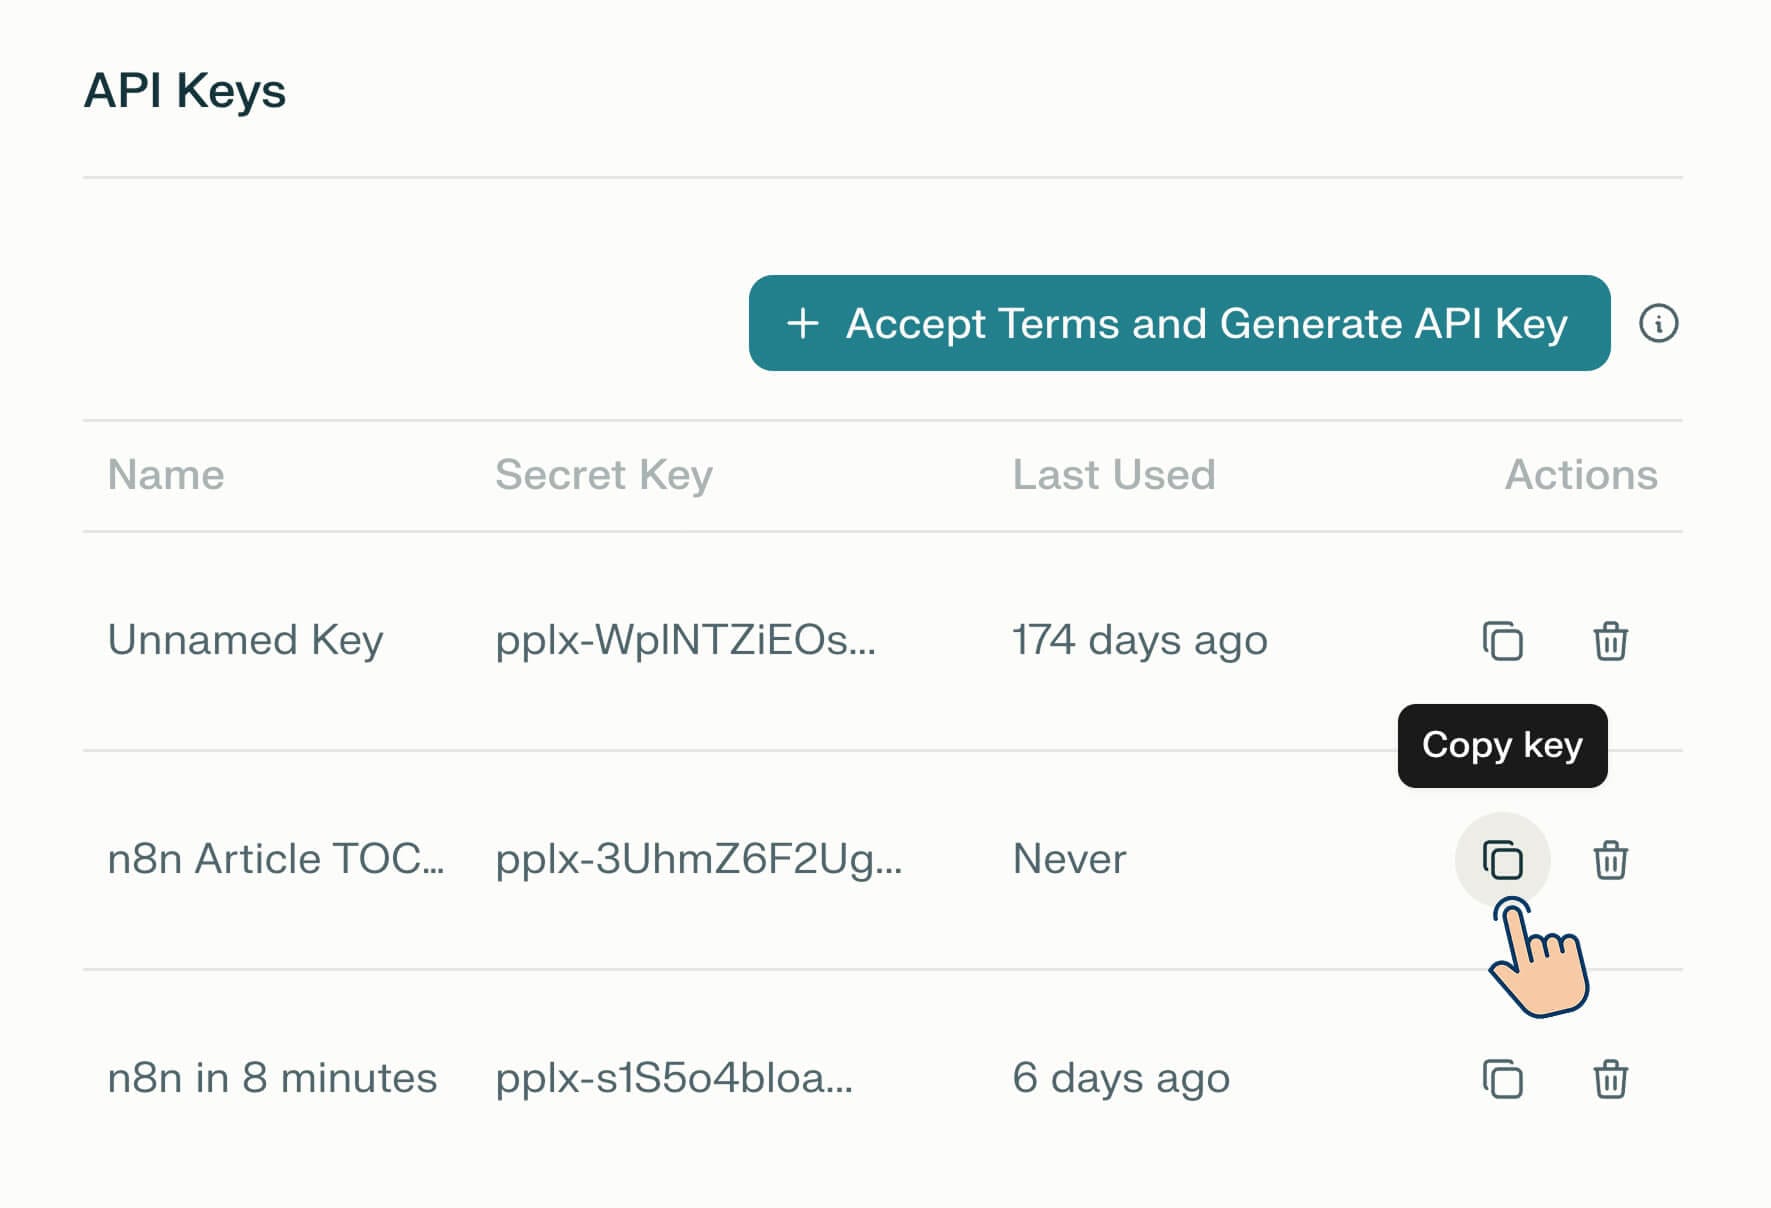The image size is (1771, 1208).
Task: Click the Never last-used label
Action: tap(1068, 859)
